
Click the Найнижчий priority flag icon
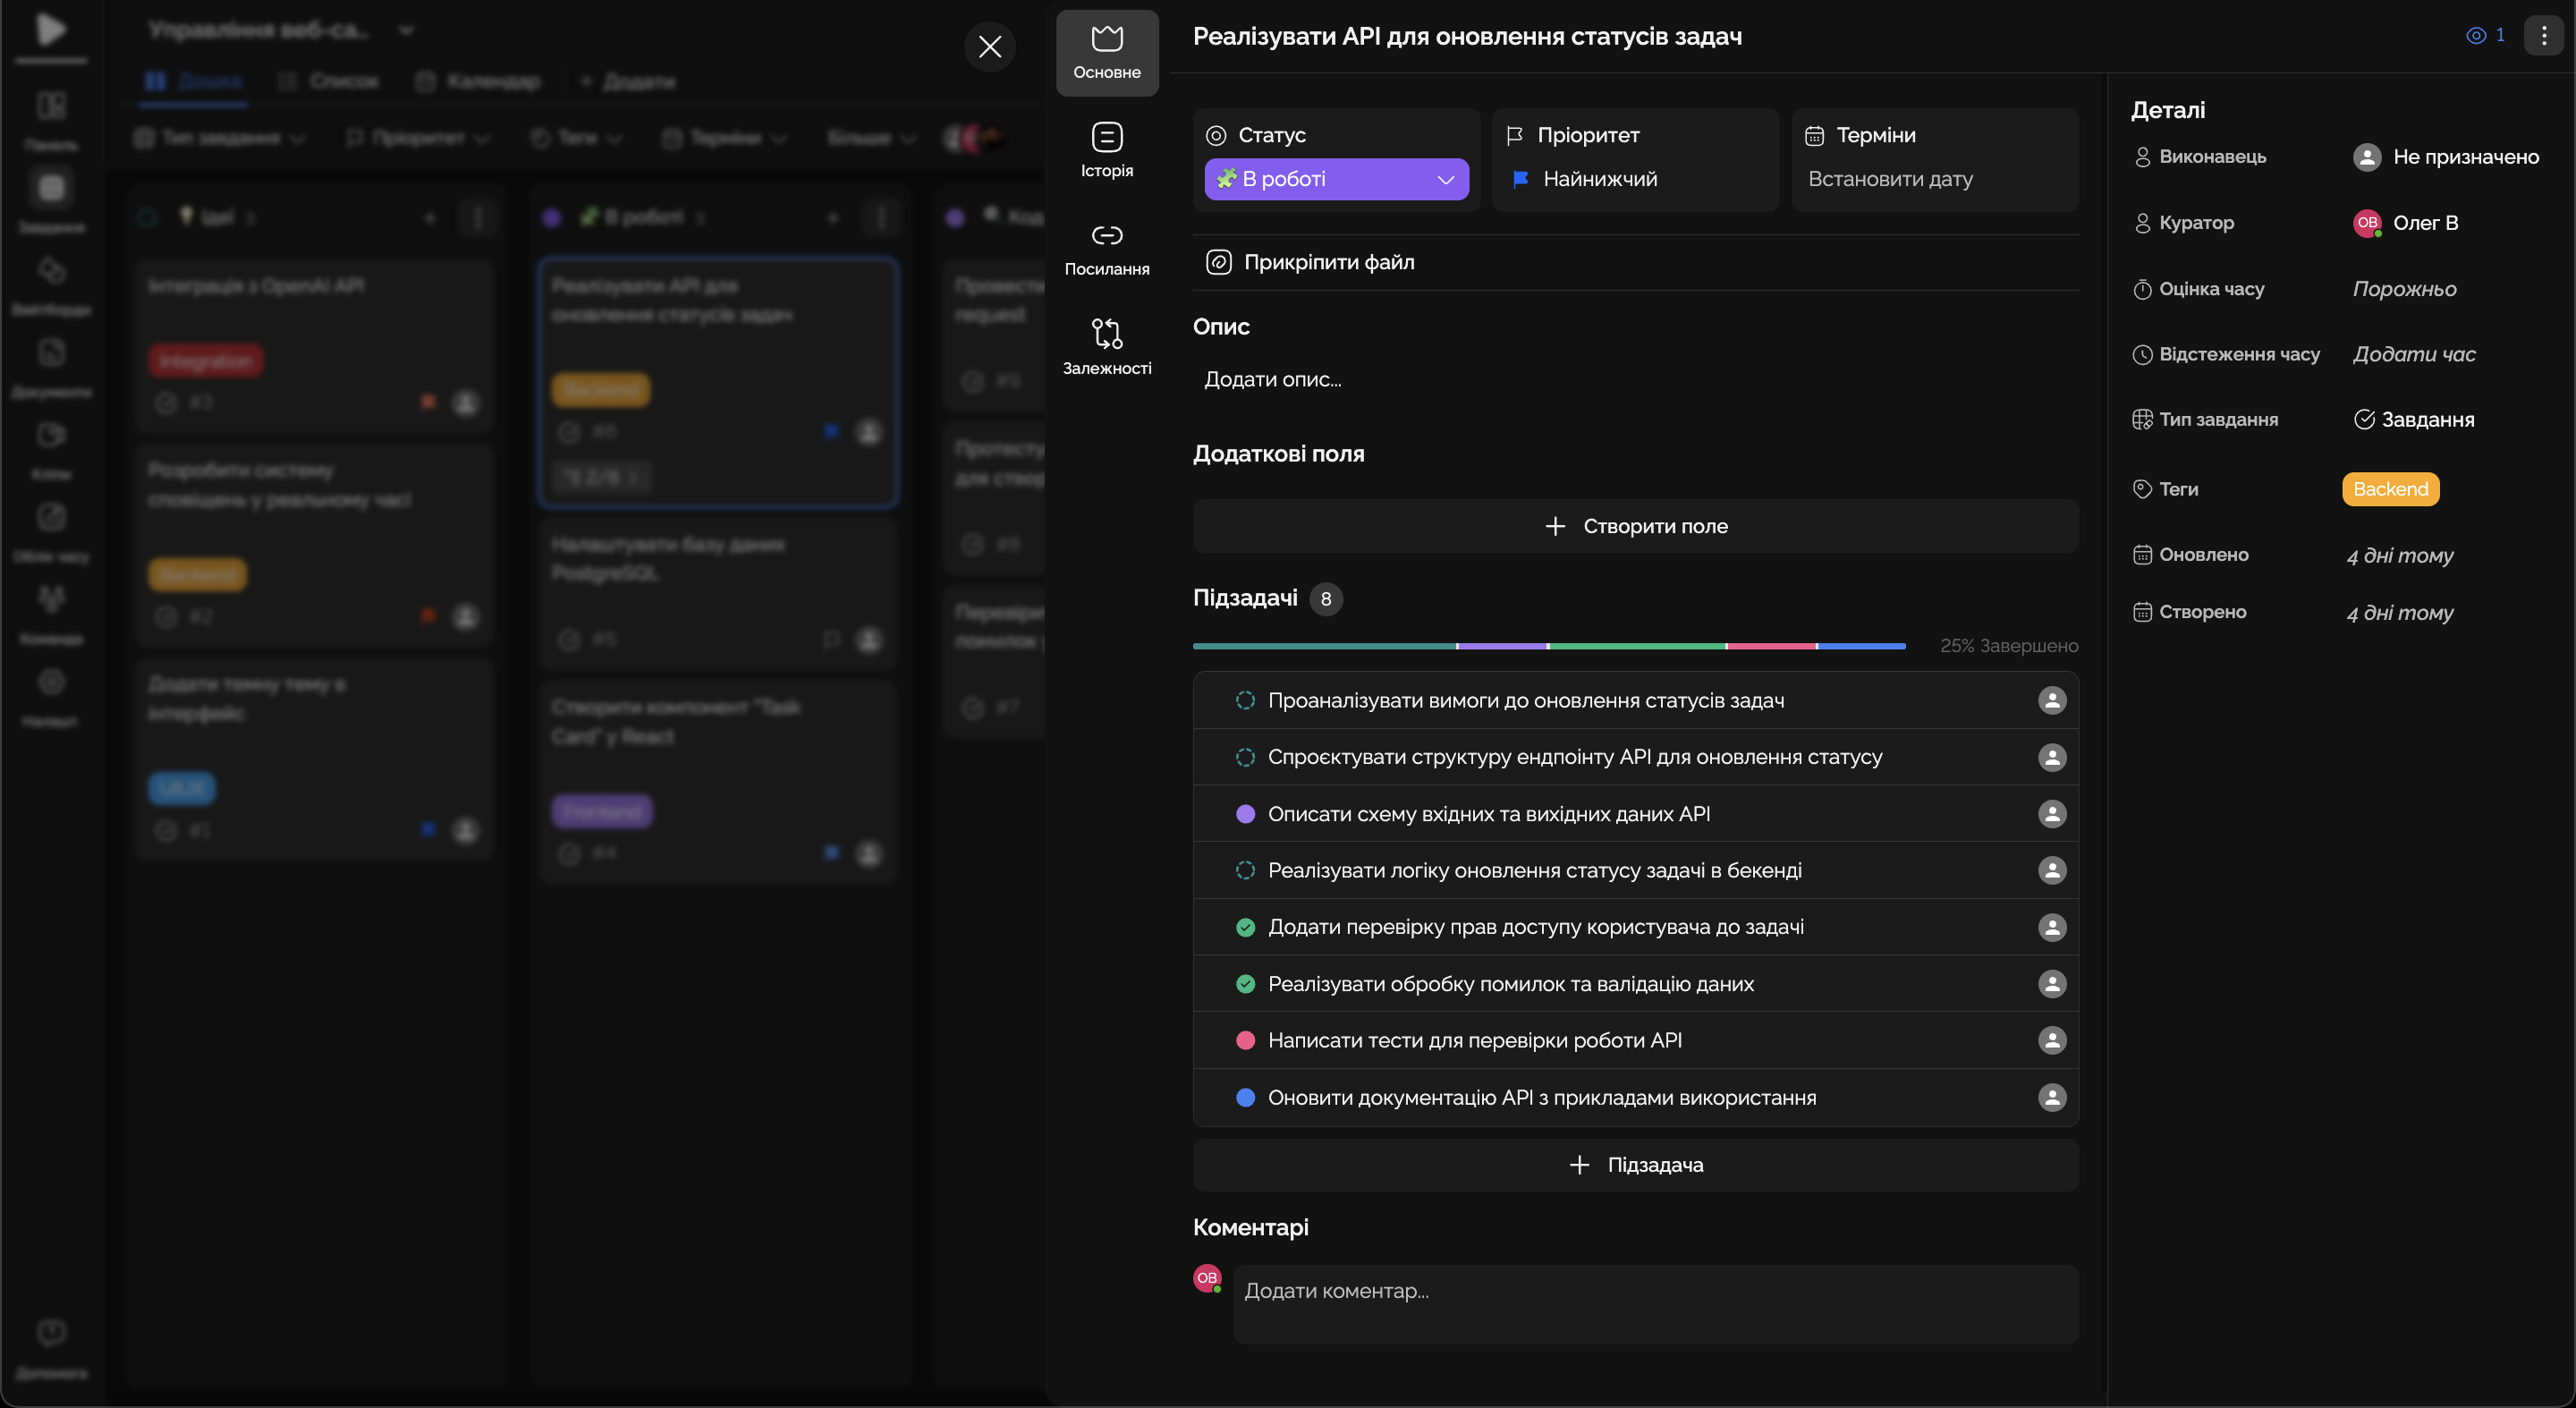click(x=1521, y=179)
